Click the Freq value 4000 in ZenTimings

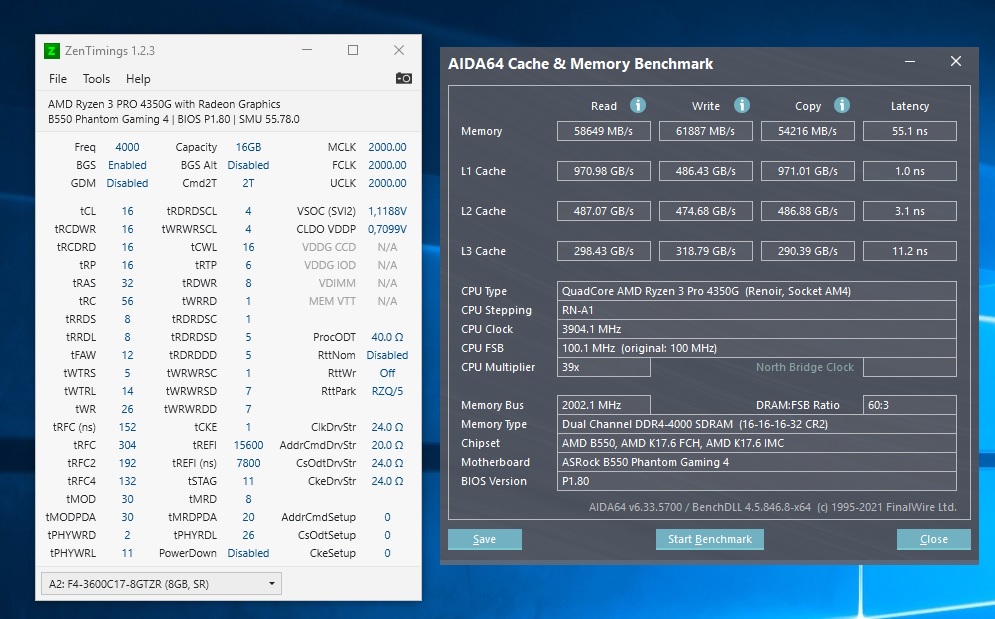coord(127,147)
